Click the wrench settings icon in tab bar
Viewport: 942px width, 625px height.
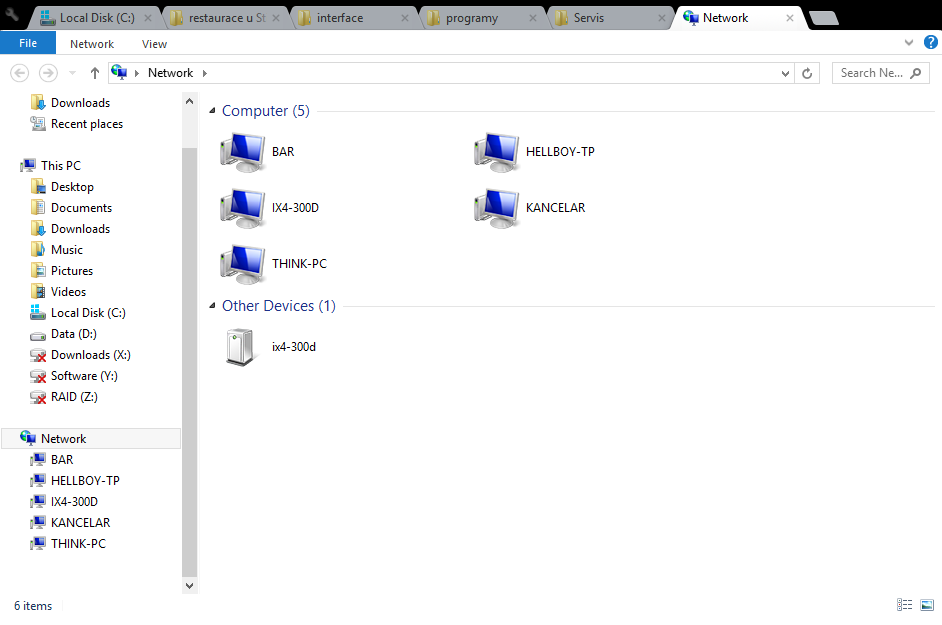[x=13, y=14]
